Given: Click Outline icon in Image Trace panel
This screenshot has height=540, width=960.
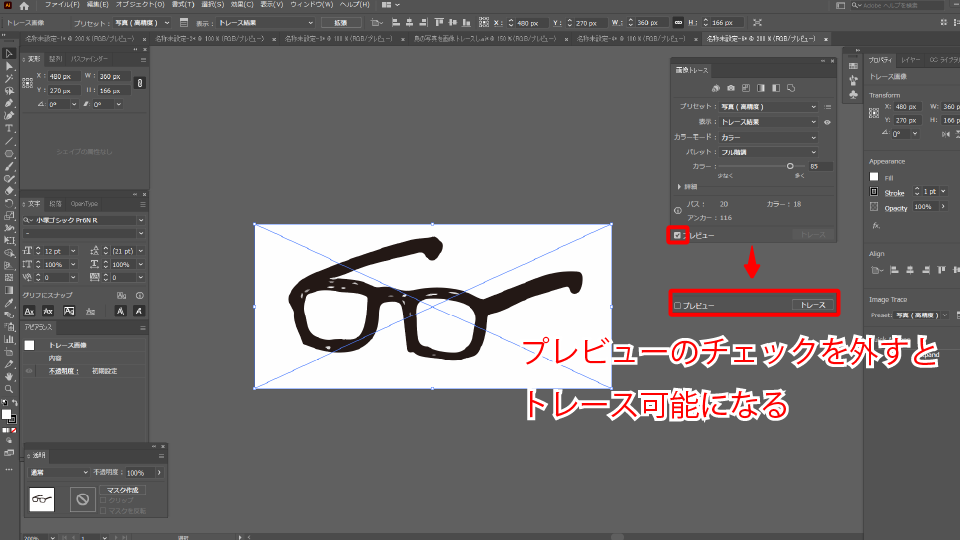Looking at the screenshot, I should pos(791,88).
